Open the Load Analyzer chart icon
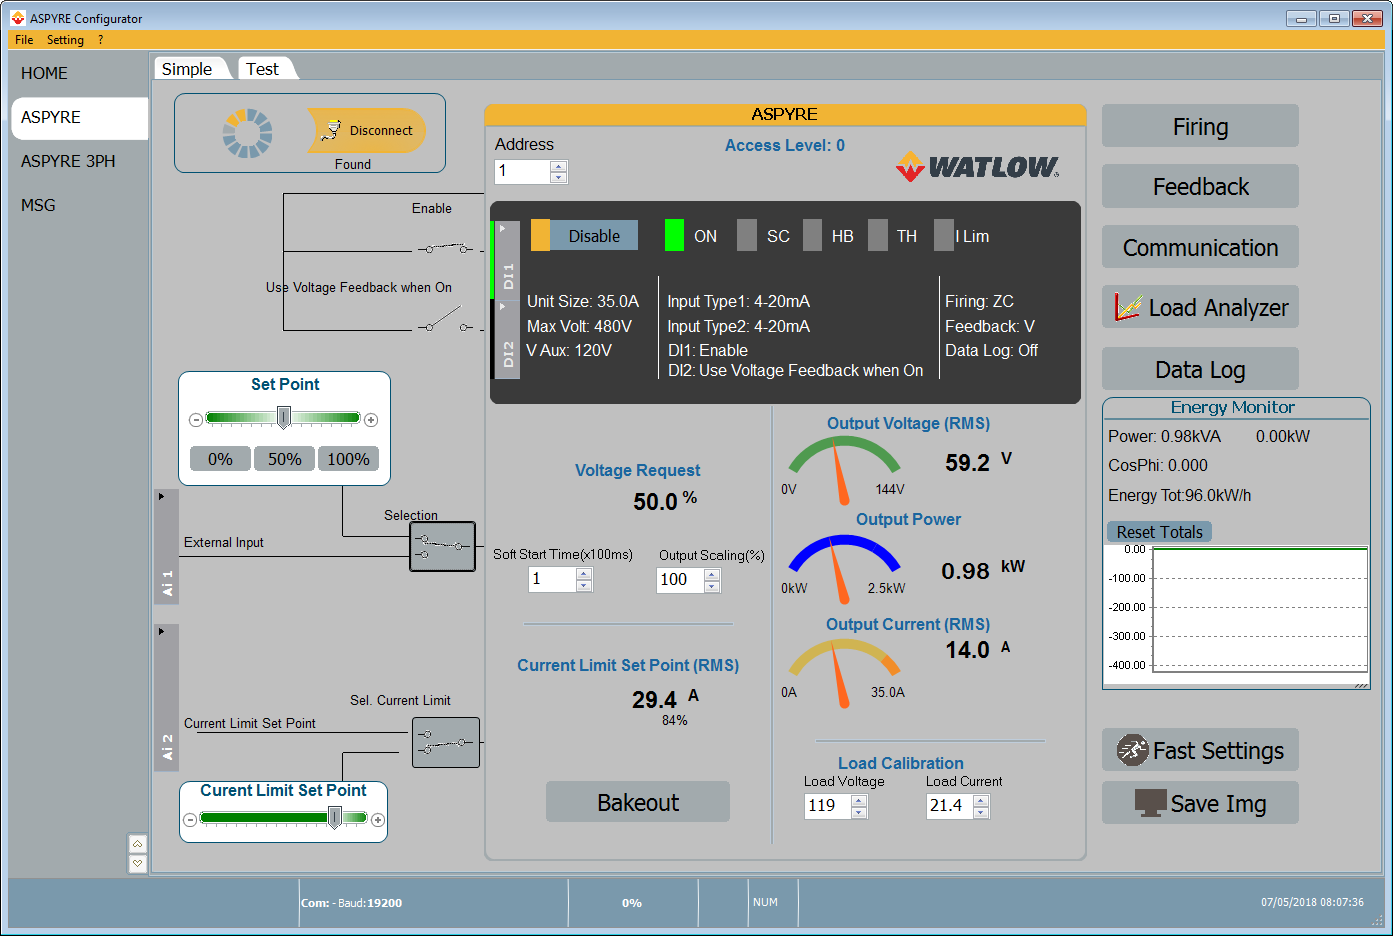This screenshot has height=936, width=1393. pos(1128,307)
